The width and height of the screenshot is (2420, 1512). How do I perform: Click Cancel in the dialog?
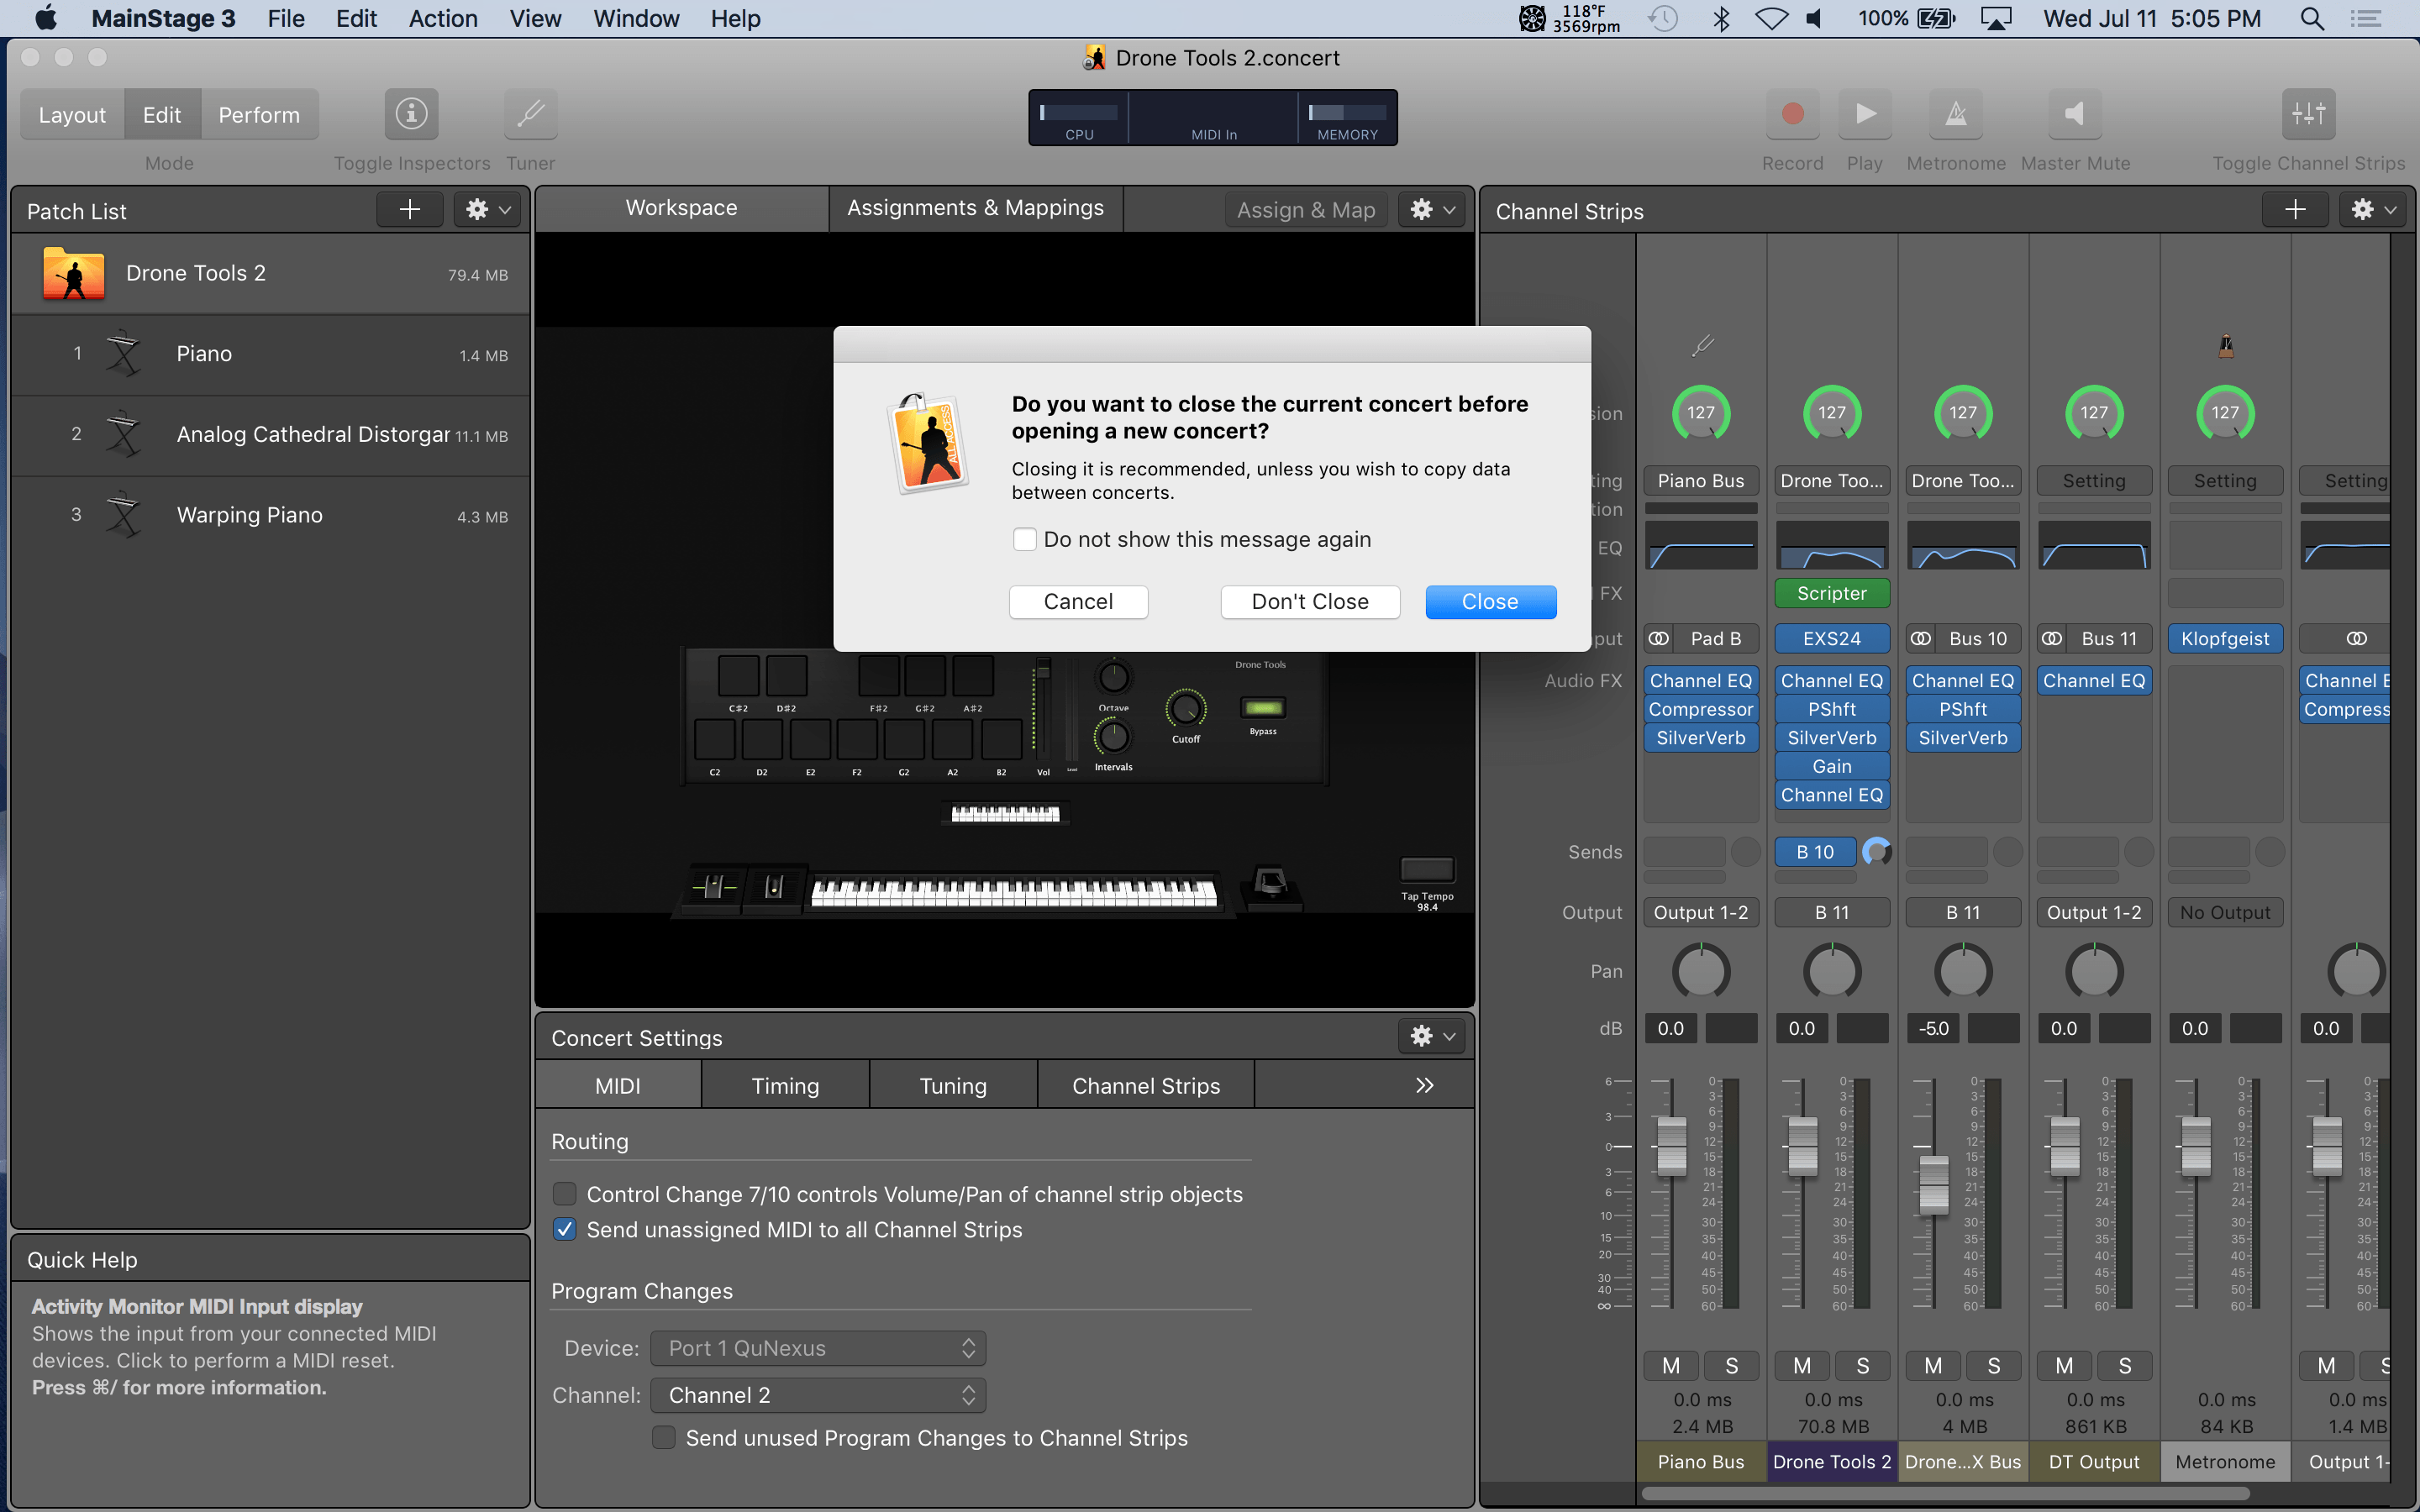click(1078, 601)
